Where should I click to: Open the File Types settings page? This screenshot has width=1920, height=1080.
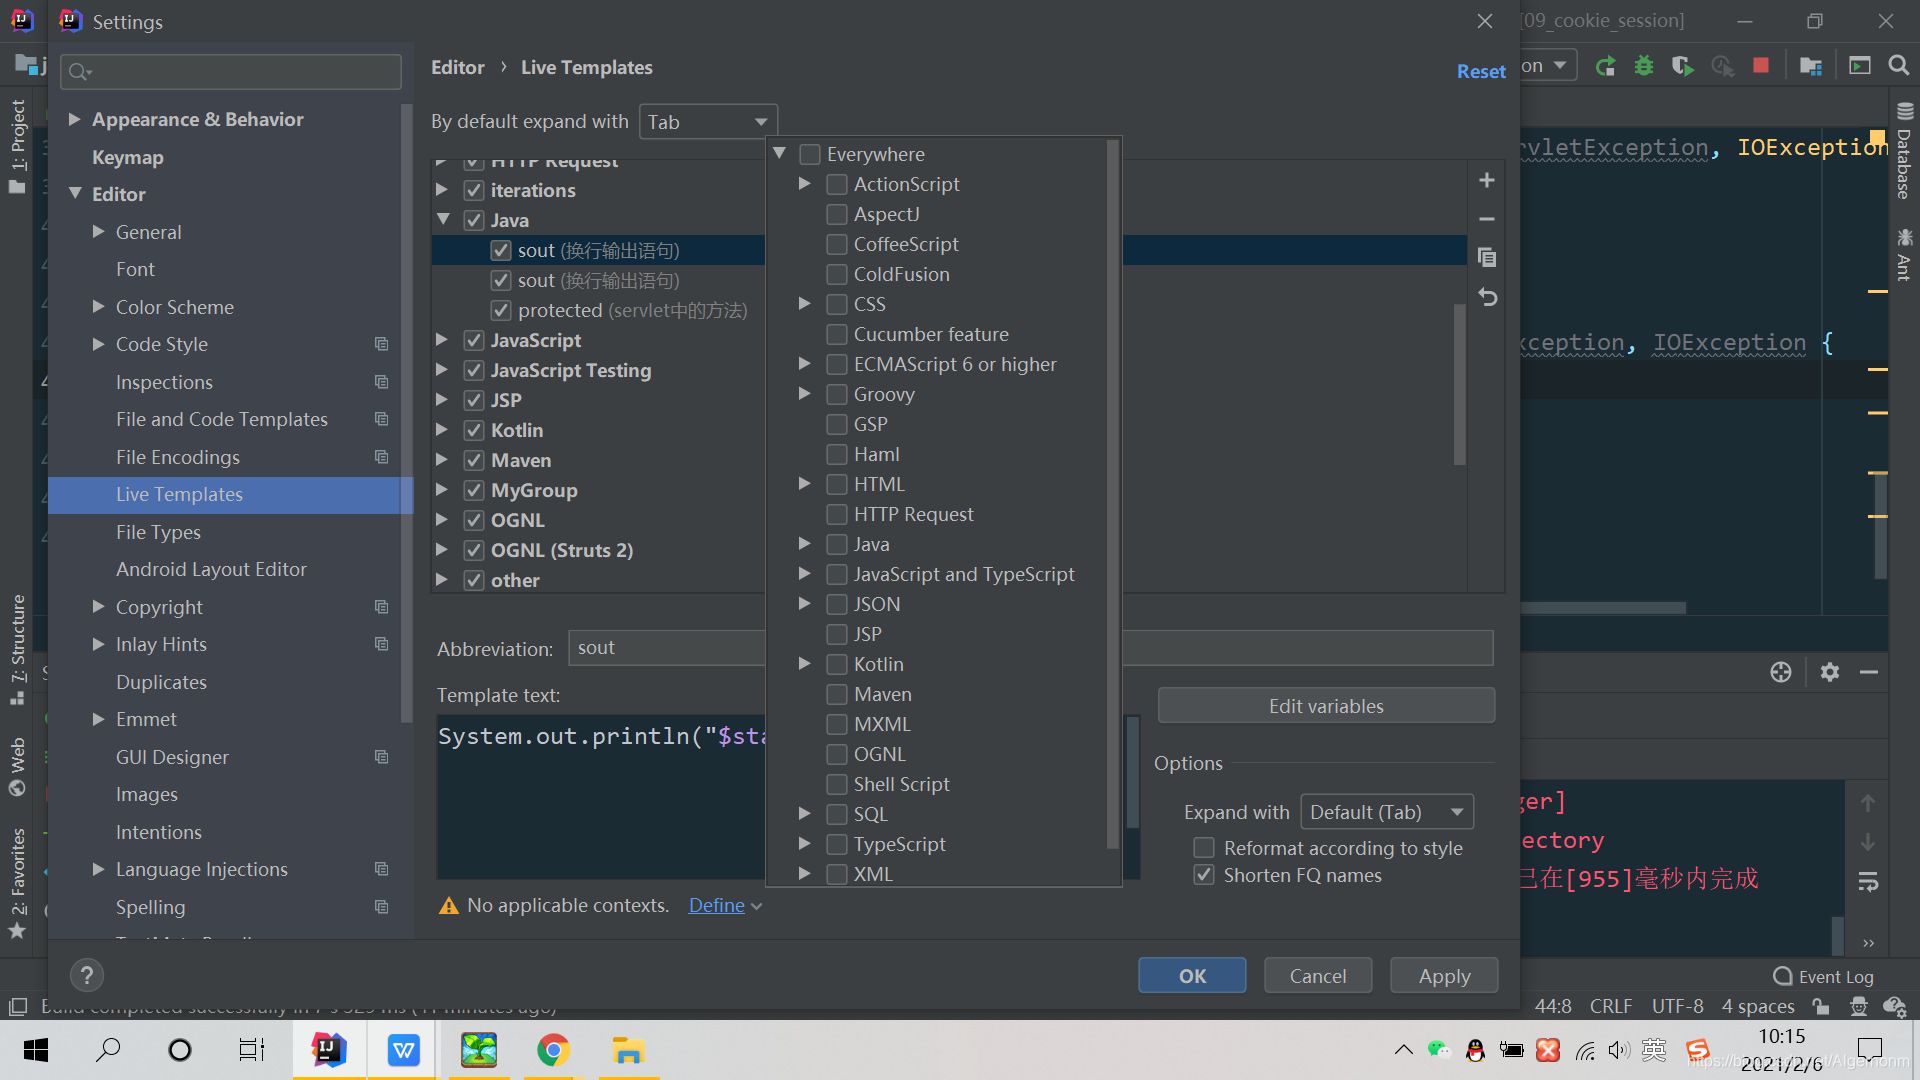pos(158,532)
